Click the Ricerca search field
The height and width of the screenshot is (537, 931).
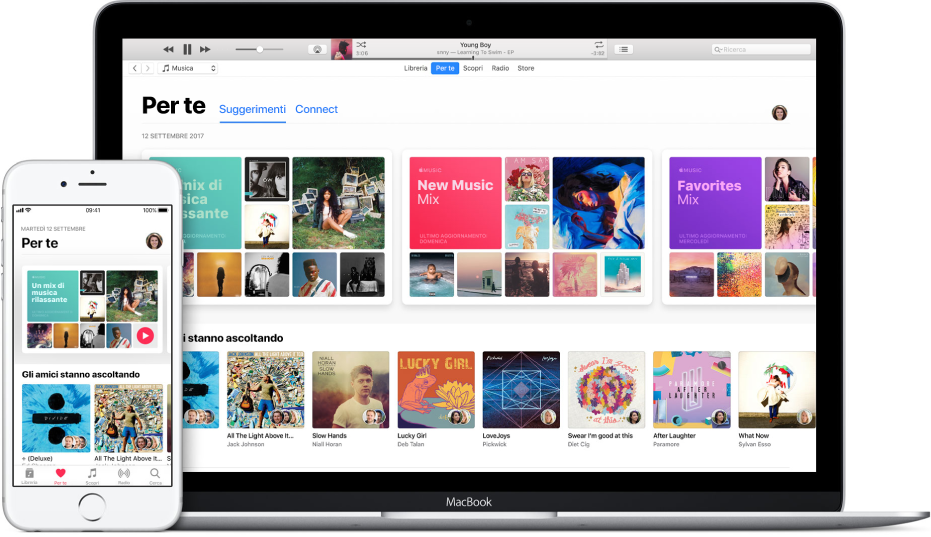pyautogui.click(x=761, y=49)
